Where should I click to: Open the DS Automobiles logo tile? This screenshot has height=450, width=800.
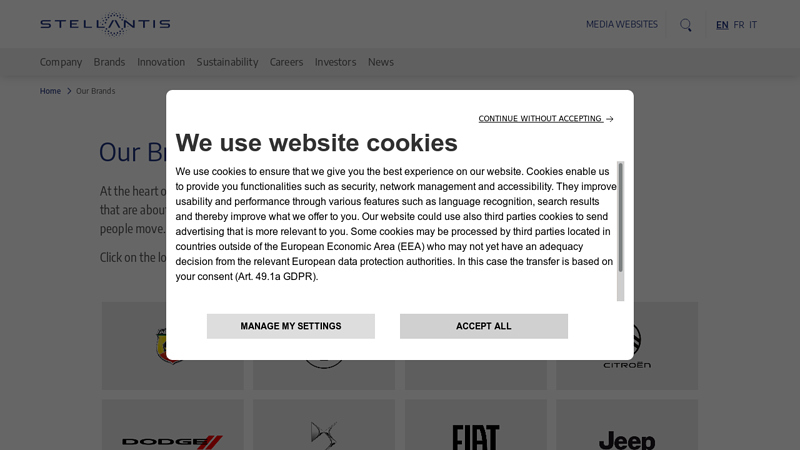pos(323,425)
